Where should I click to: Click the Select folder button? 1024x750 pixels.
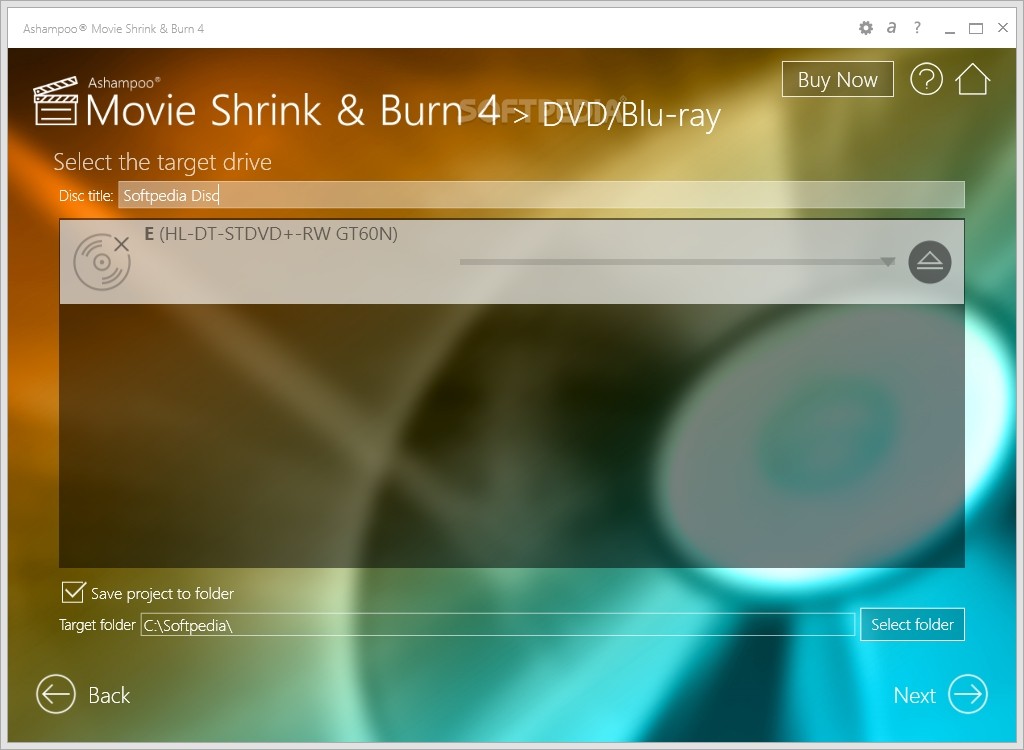pos(912,625)
